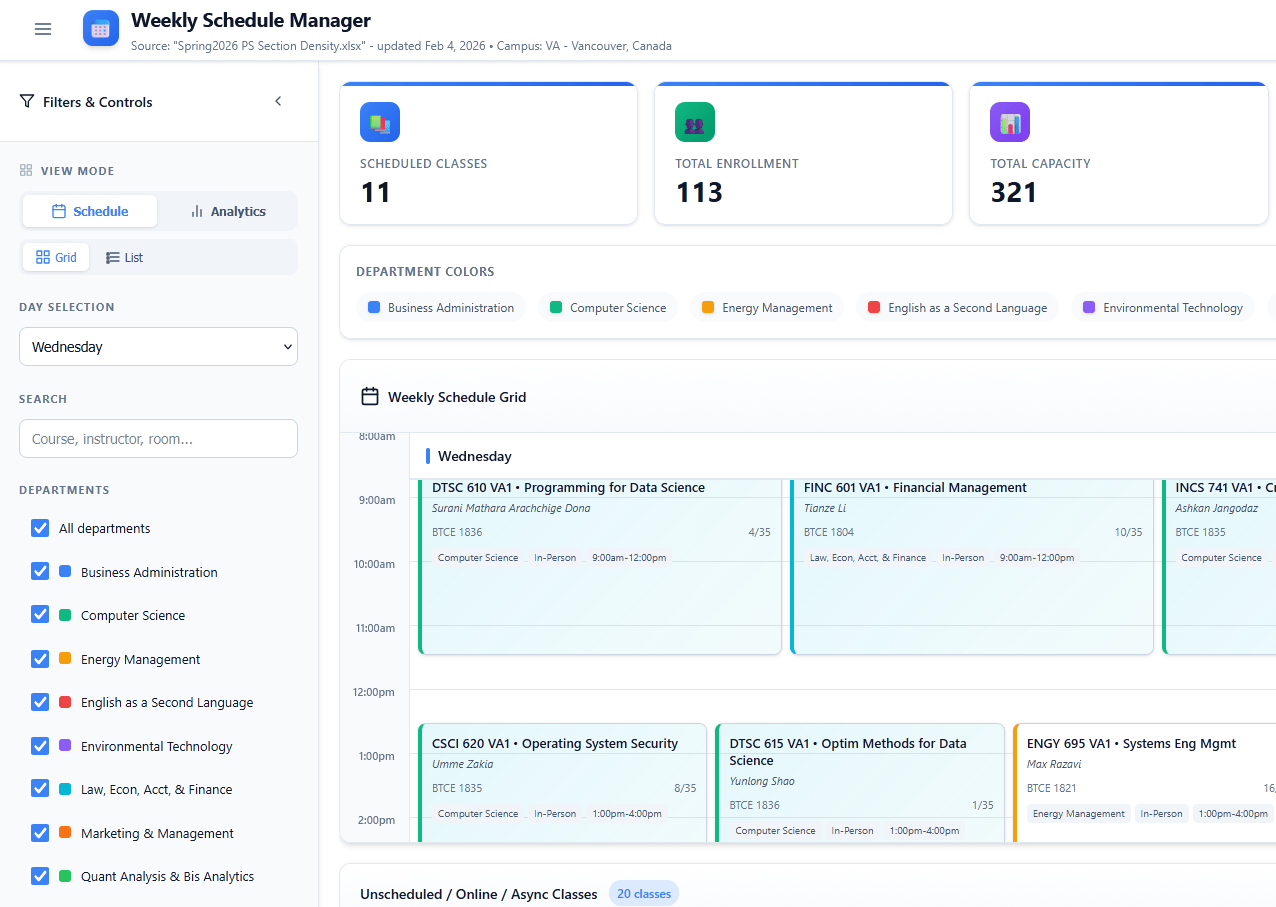Click the Total Enrollment people icon

tap(695, 121)
